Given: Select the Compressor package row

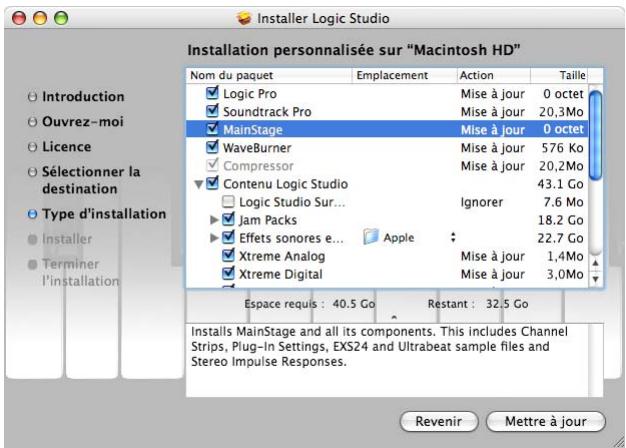Looking at the screenshot, I should 386,166.
